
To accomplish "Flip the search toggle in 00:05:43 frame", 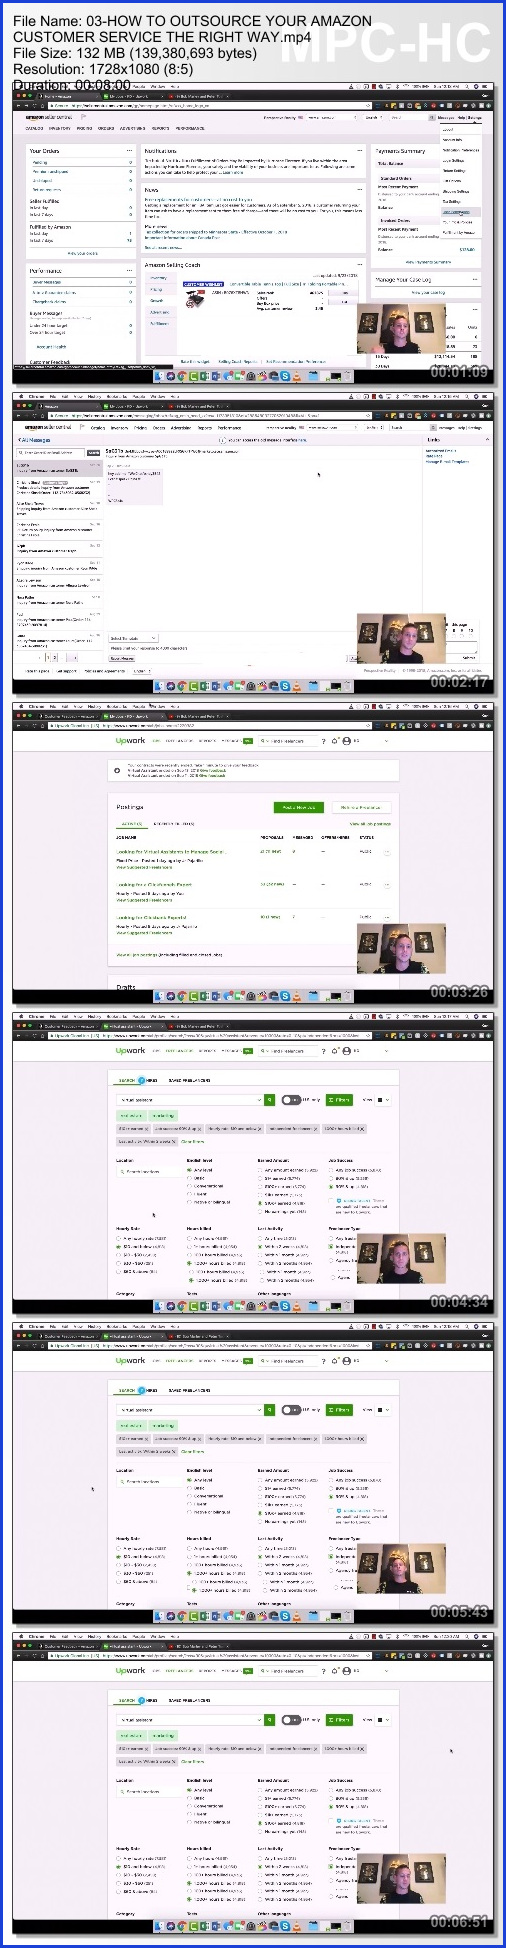I will coord(291,1410).
